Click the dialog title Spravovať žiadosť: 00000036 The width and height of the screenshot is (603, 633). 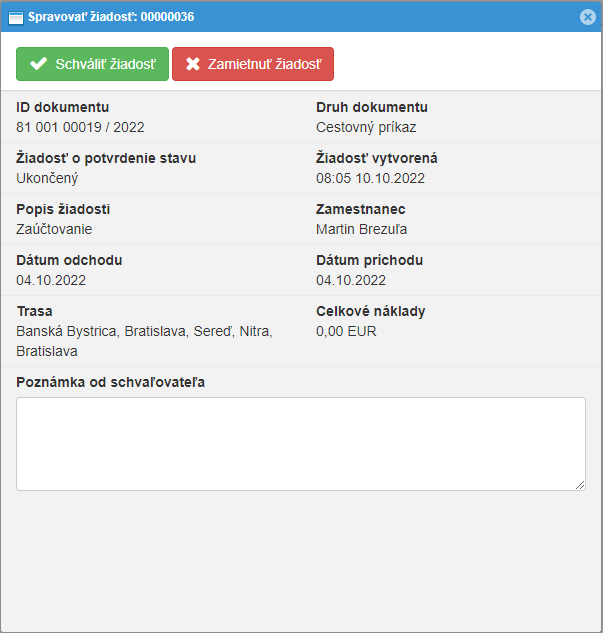[x=111, y=16]
